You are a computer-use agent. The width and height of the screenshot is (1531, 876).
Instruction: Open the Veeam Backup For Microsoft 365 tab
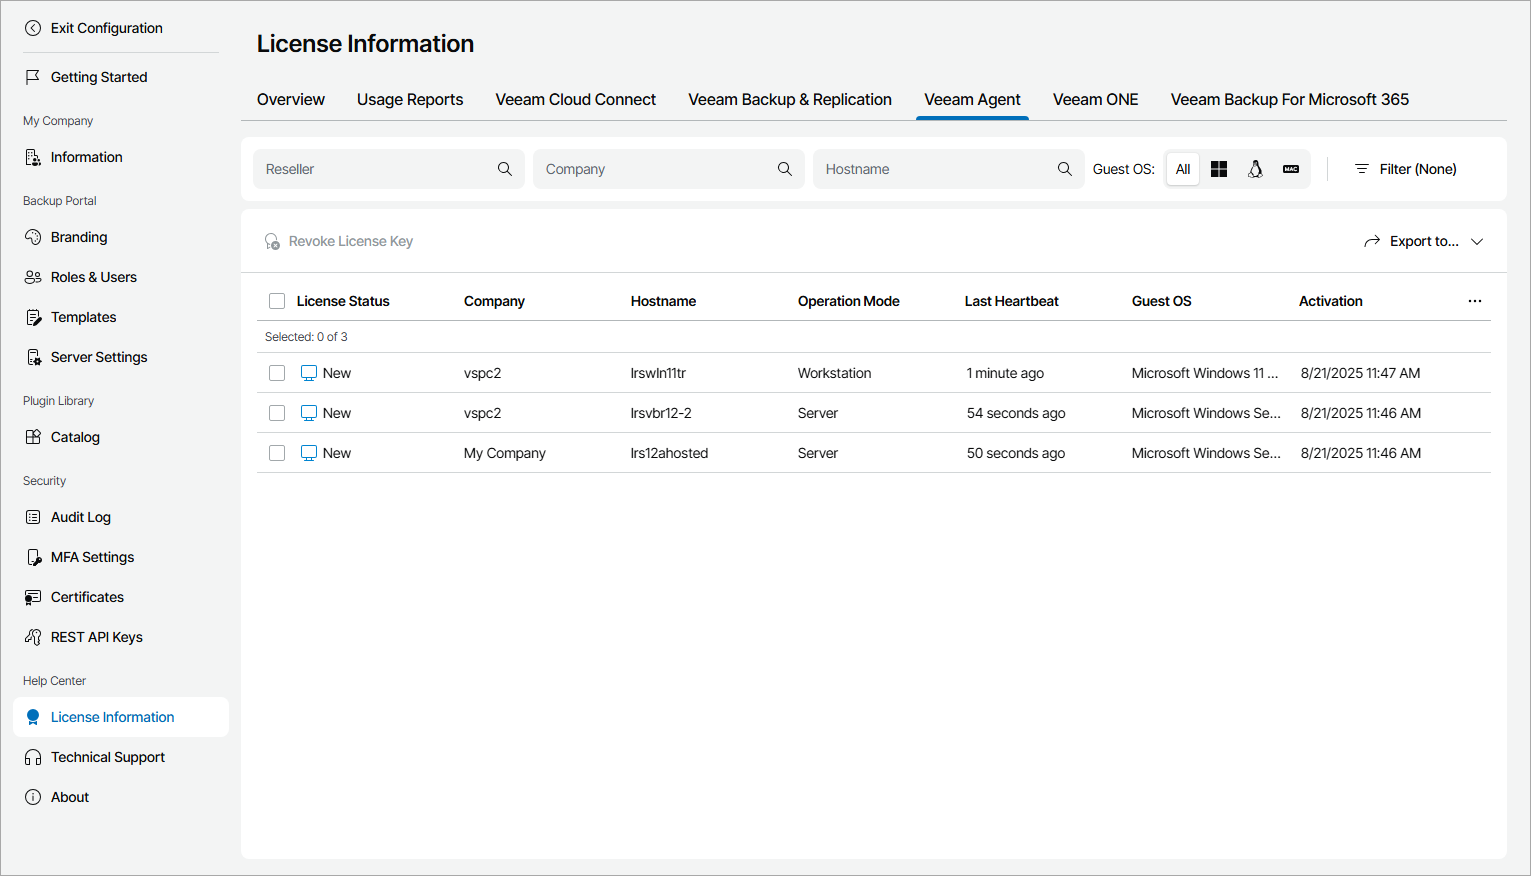tap(1289, 99)
